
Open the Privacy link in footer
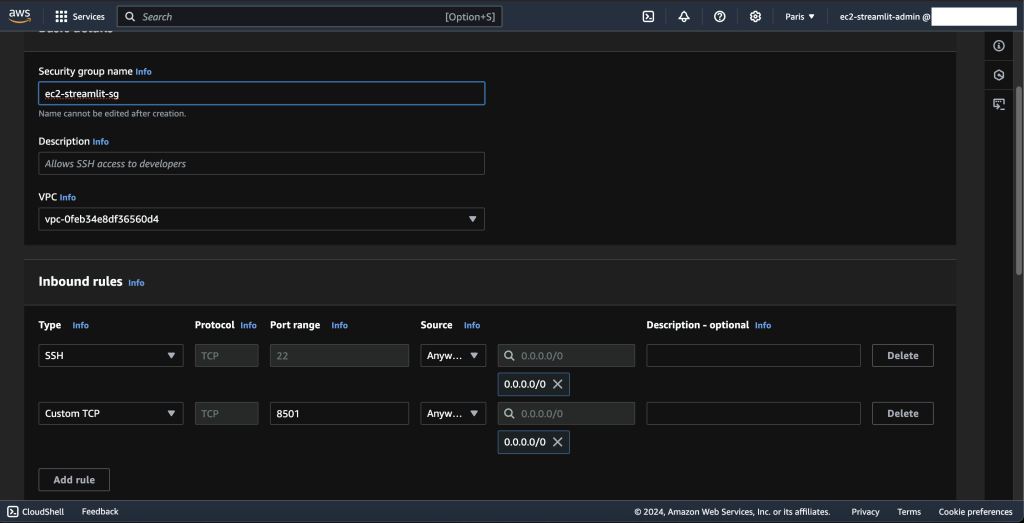[865, 512]
